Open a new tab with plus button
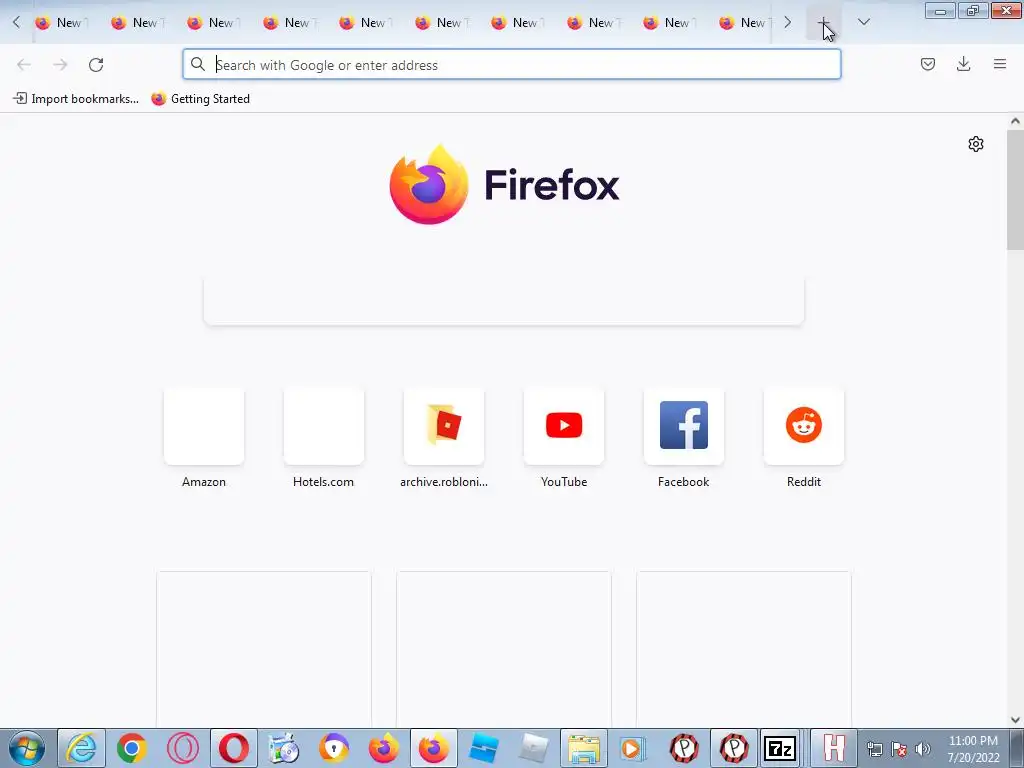Screen dimensions: 1024x768 (824, 23)
